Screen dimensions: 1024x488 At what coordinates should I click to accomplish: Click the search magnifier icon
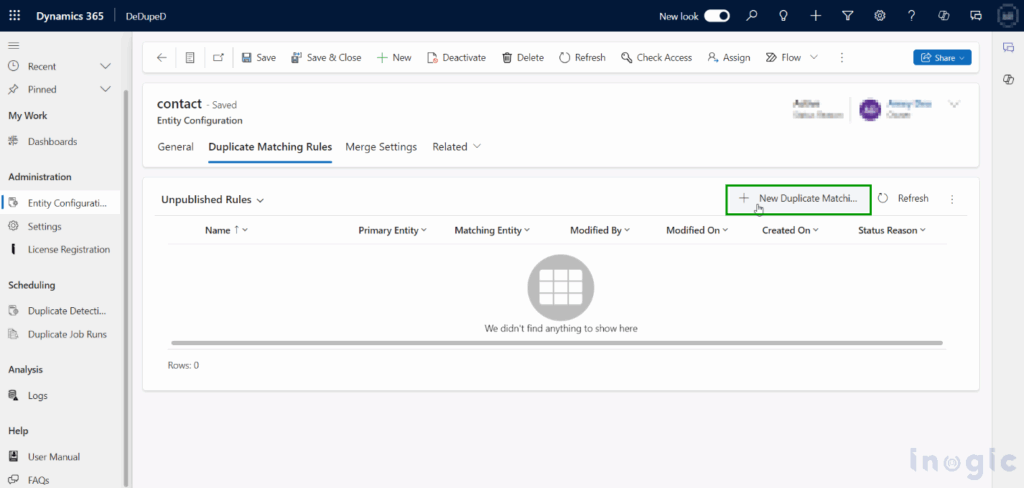coord(752,16)
